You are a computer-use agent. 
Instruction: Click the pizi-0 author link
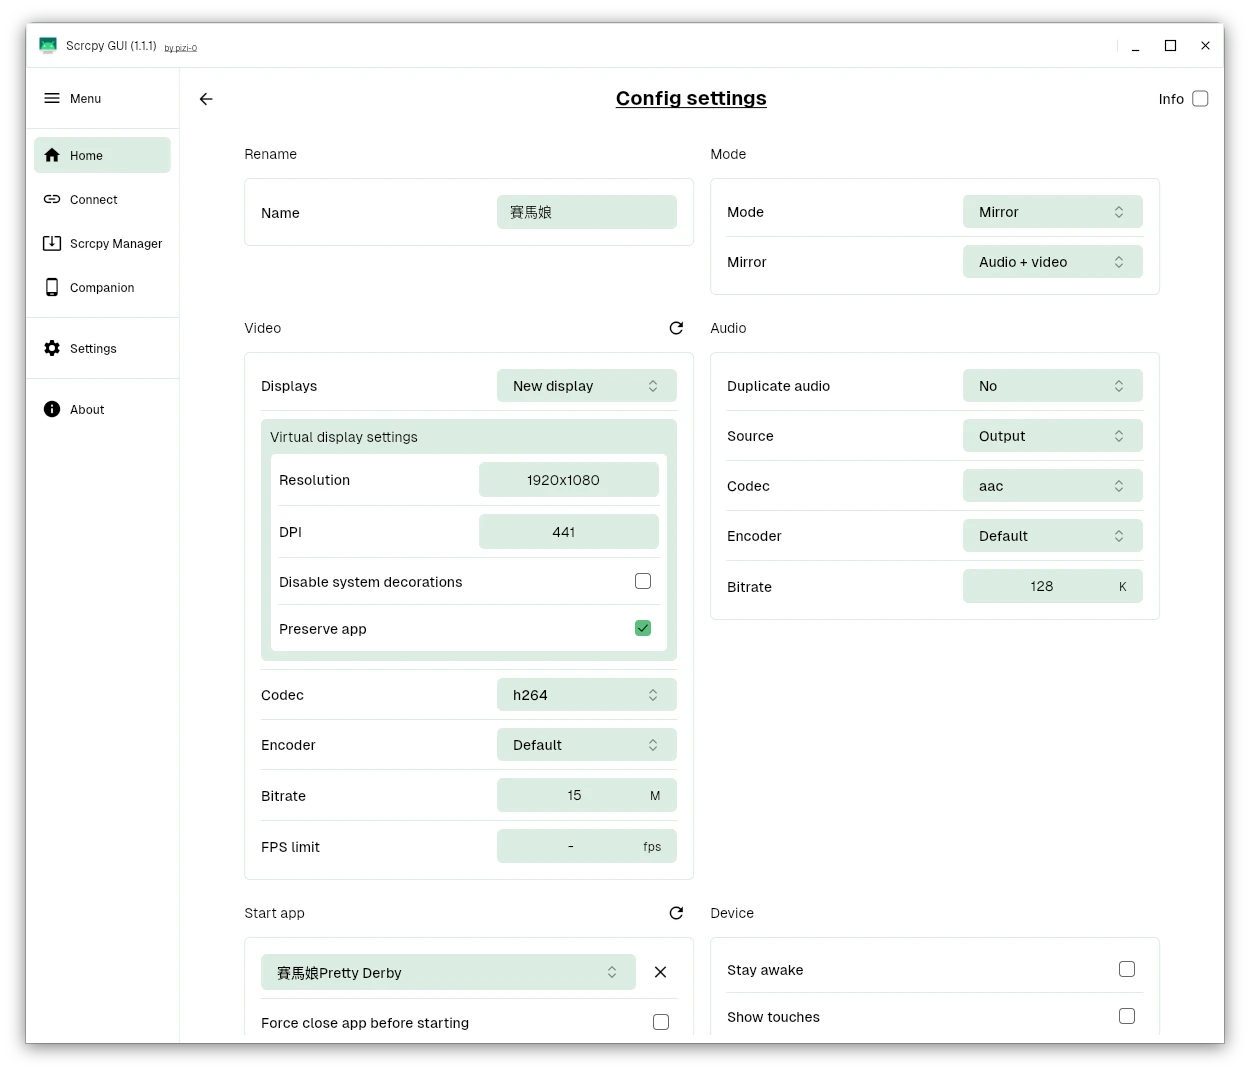(x=181, y=48)
